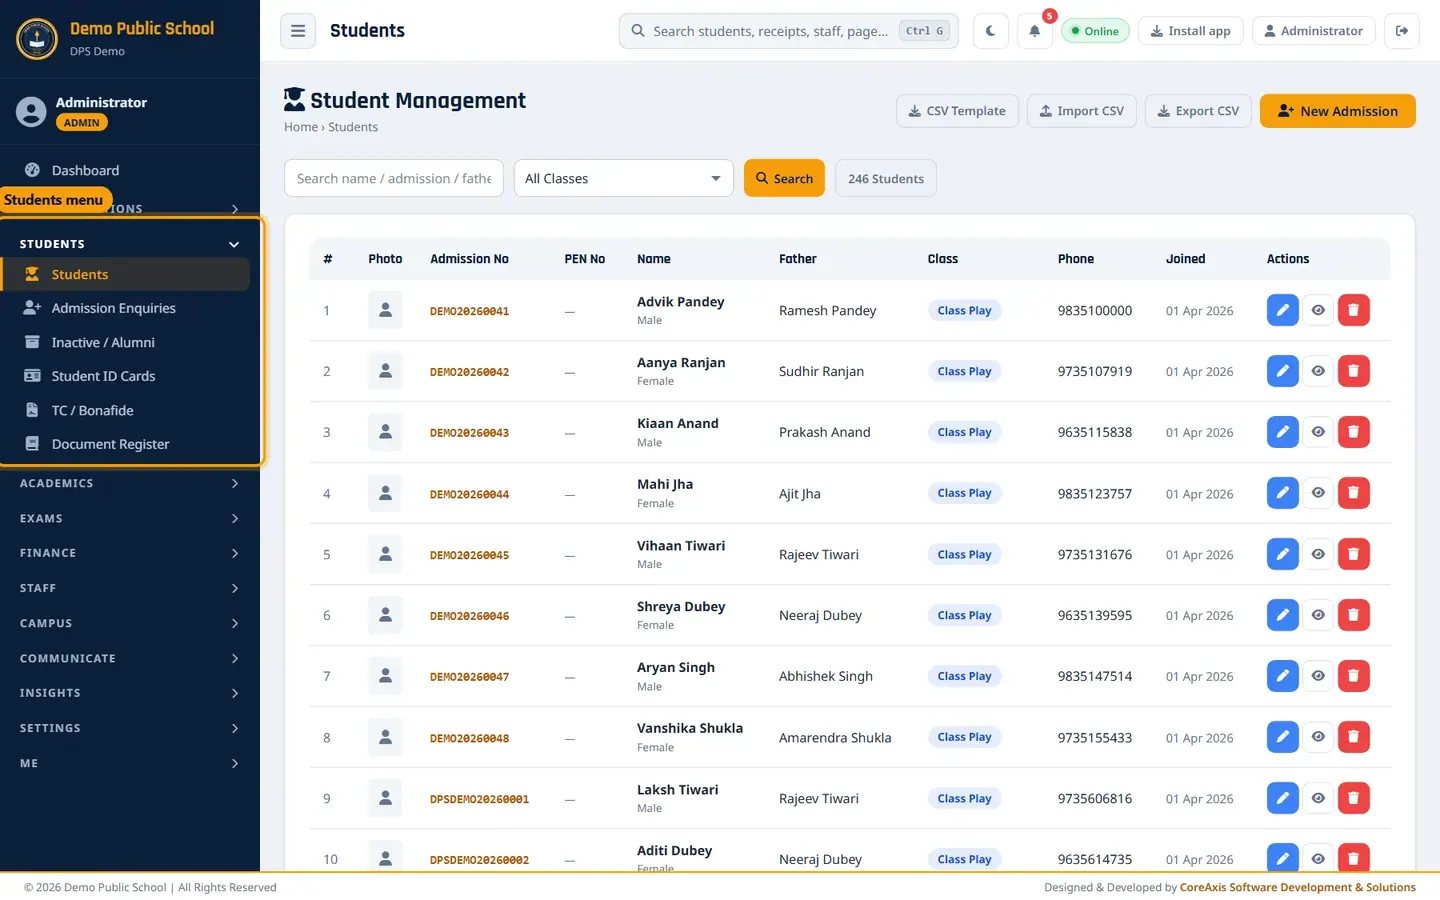View Aryan Singh's details with eye icon
1440x900 pixels.
(x=1318, y=676)
